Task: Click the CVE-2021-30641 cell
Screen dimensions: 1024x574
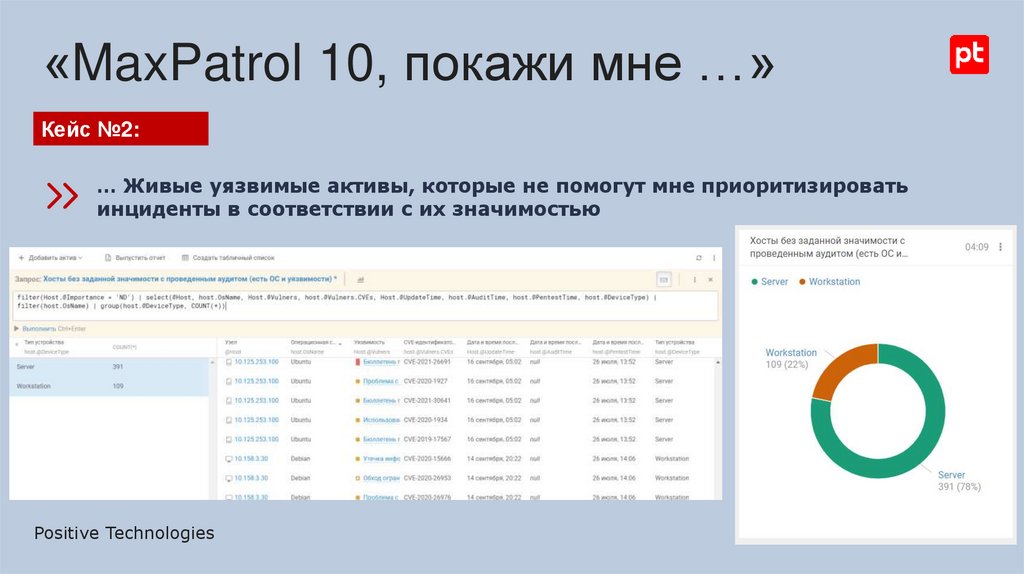Action: [427, 401]
